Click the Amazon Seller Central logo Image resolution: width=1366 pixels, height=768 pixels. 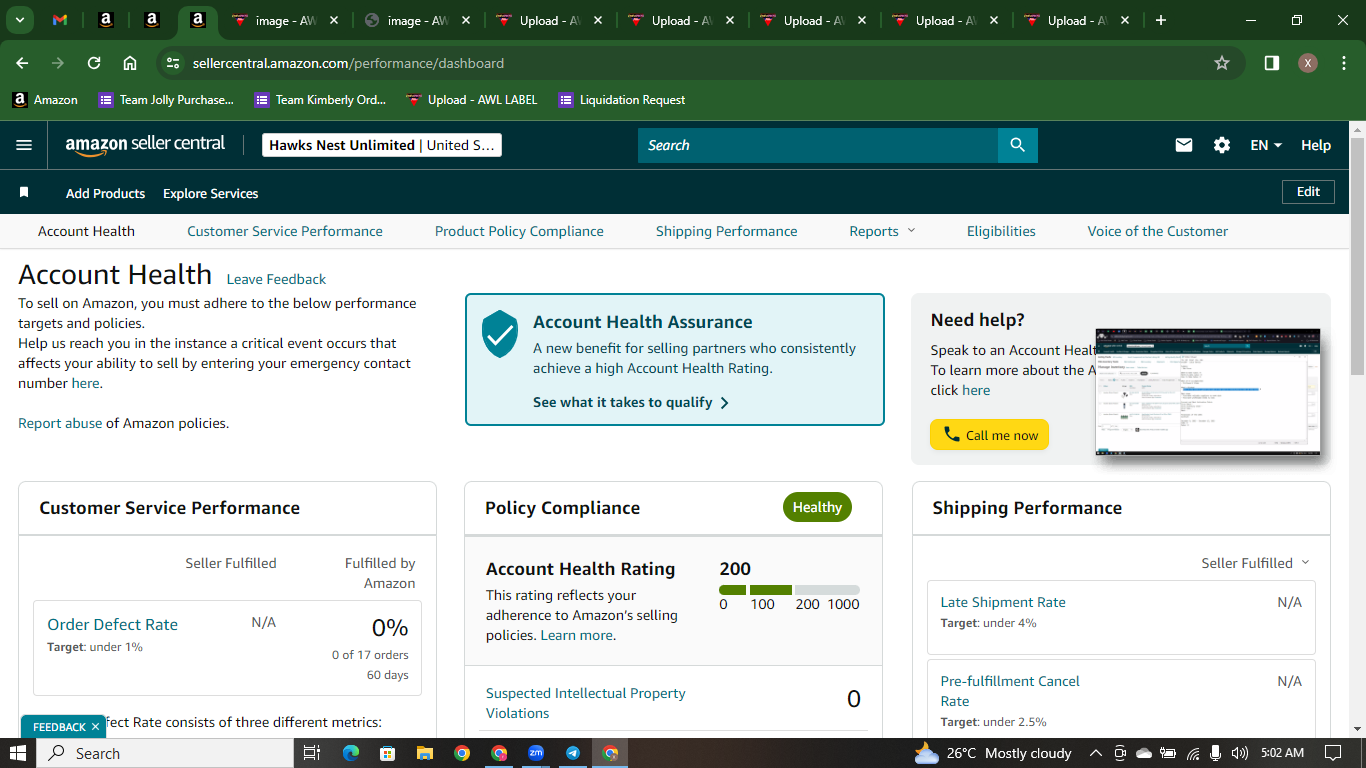[146, 145]
